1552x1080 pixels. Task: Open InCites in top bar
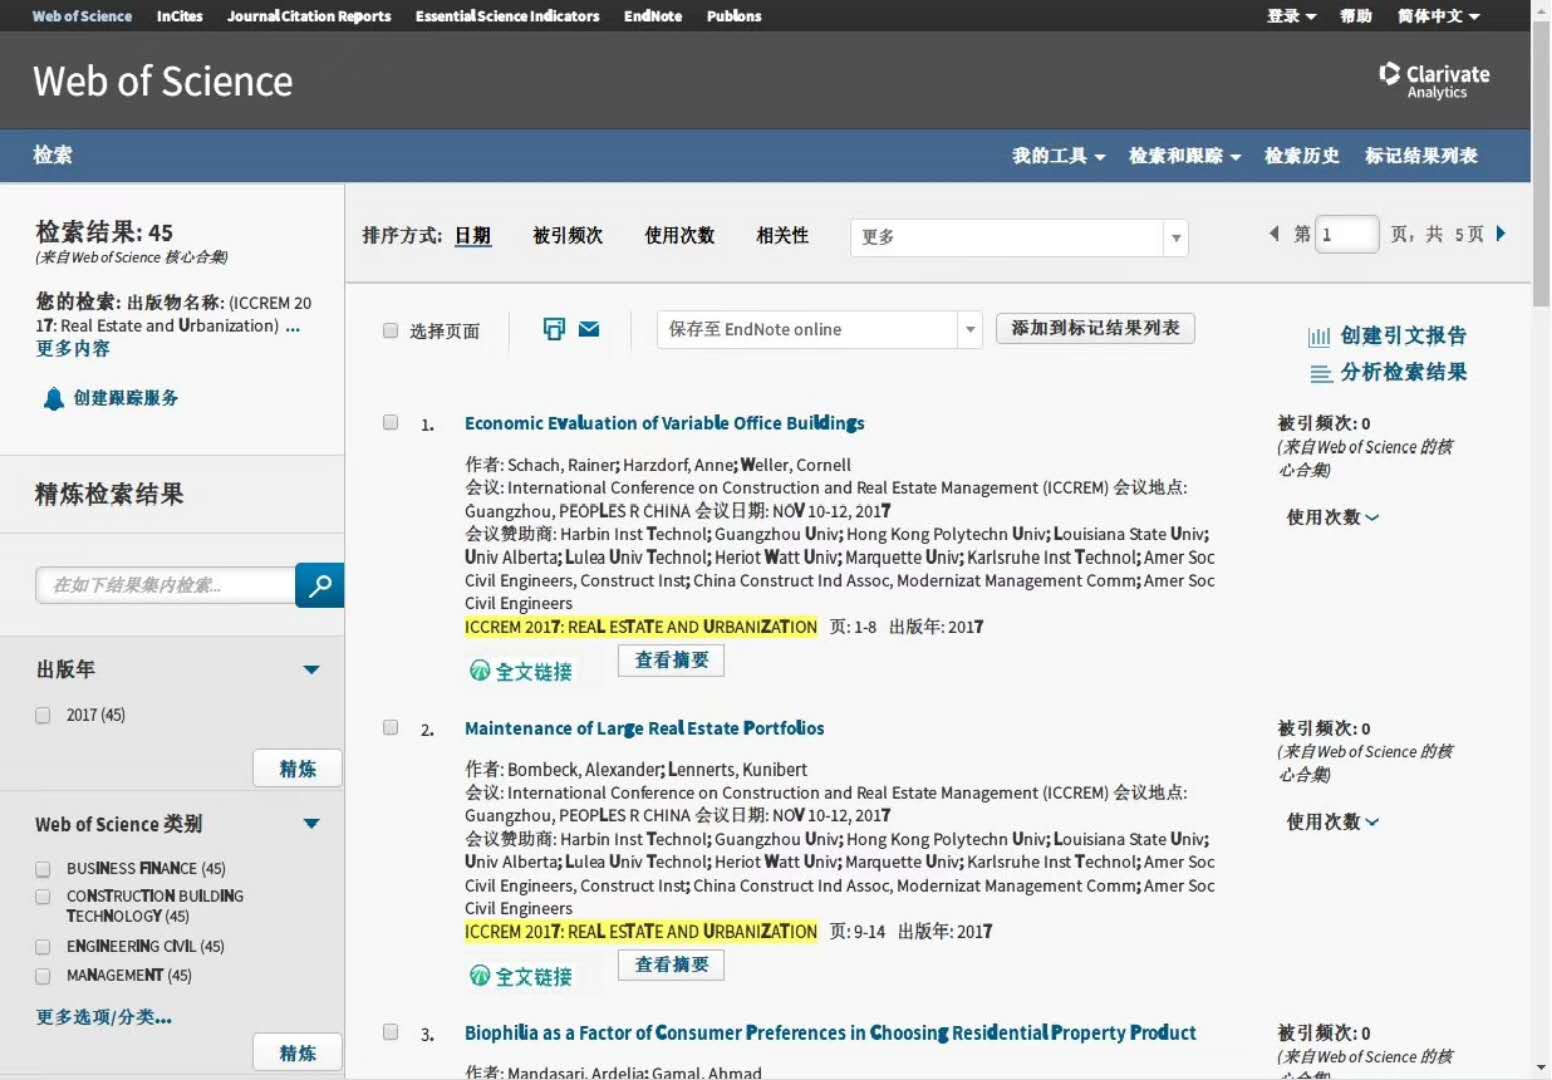[180, 16]
